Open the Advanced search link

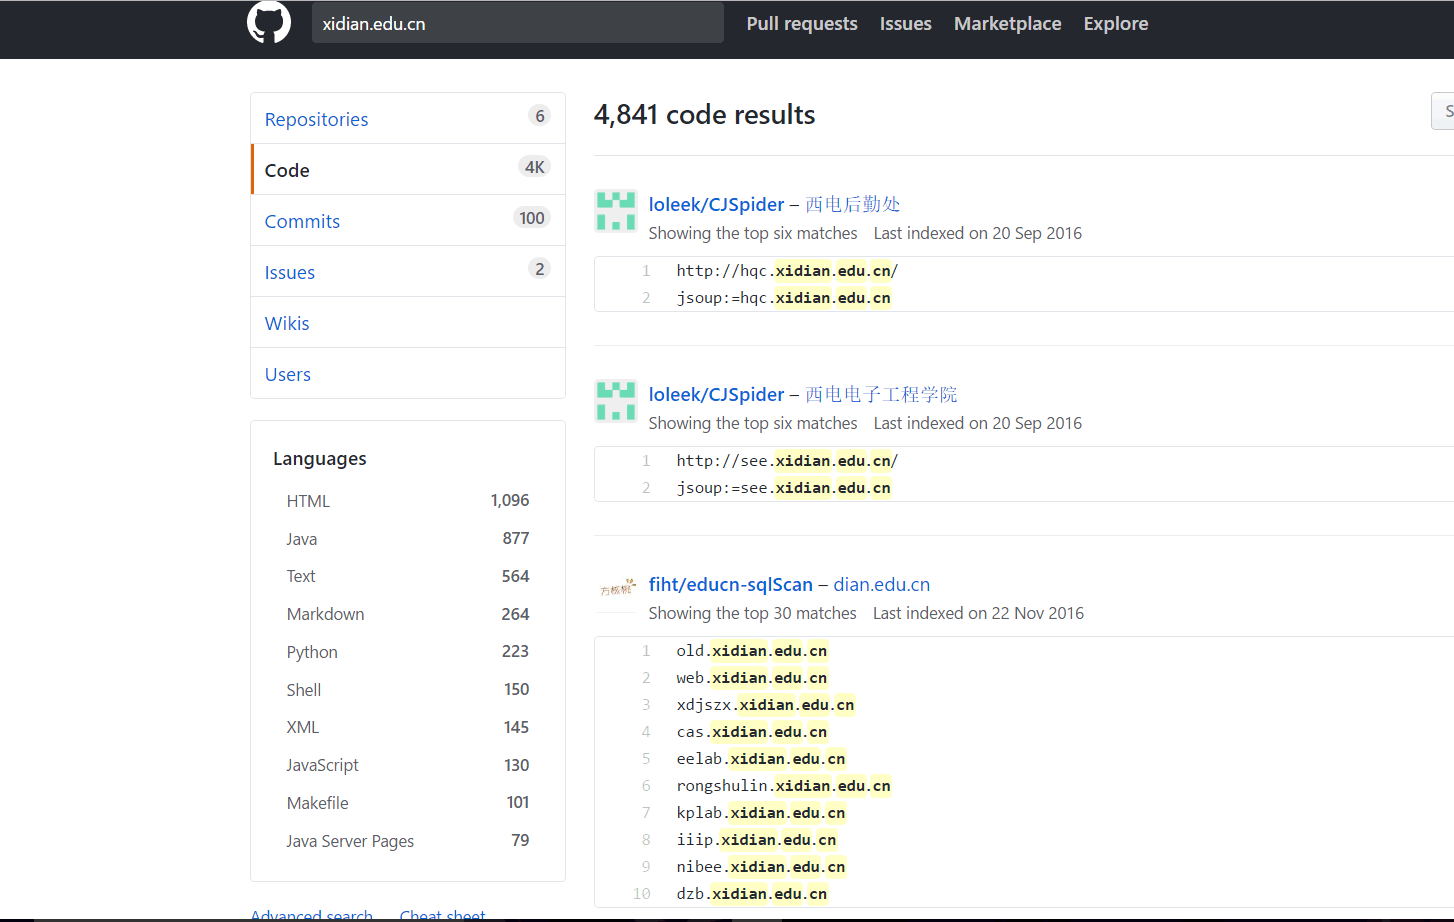pyautogui.click(x=311, y=914)
